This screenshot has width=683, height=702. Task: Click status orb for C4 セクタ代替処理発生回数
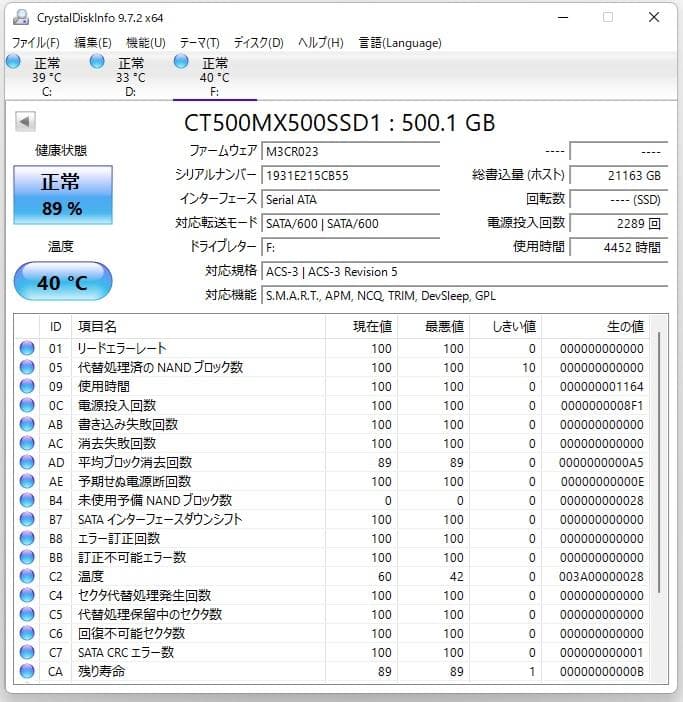(x=27, y=595)
